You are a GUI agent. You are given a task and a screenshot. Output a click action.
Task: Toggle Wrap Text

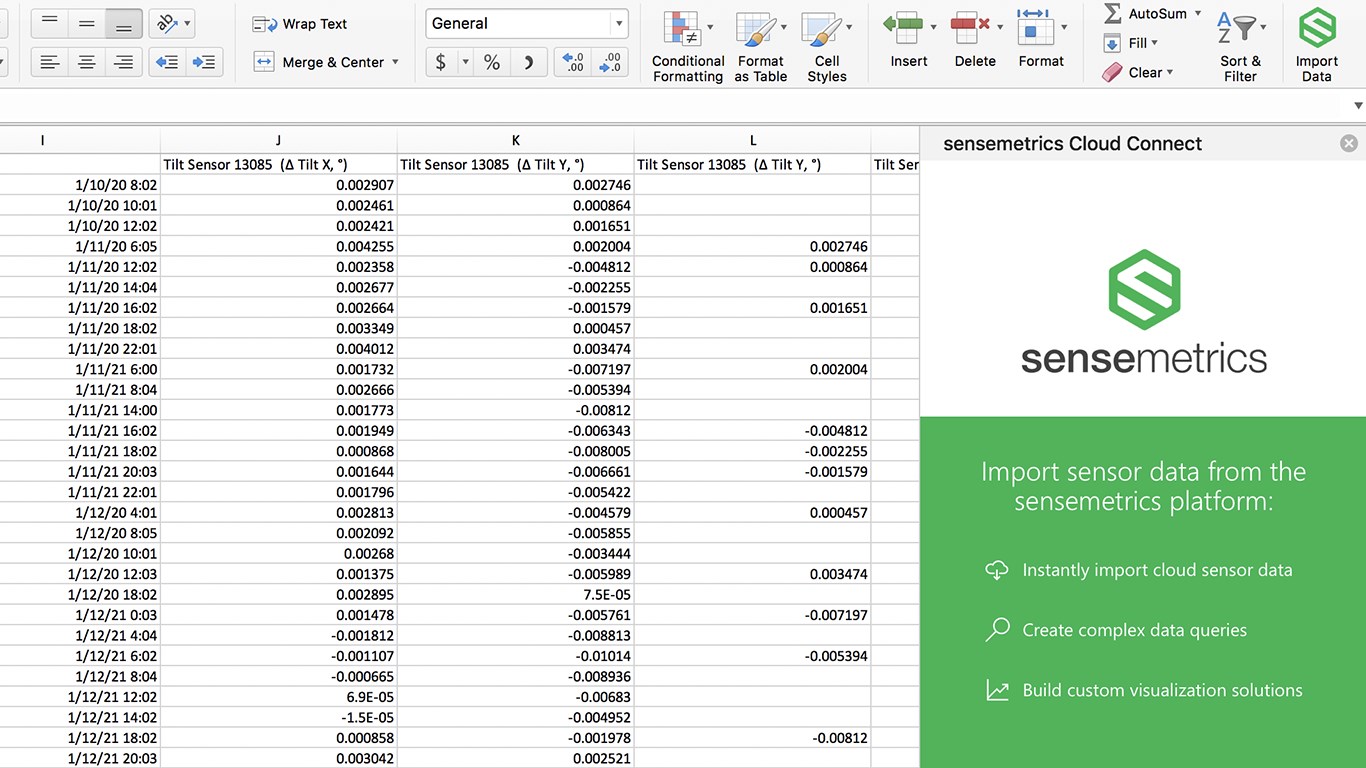point(300,24)
